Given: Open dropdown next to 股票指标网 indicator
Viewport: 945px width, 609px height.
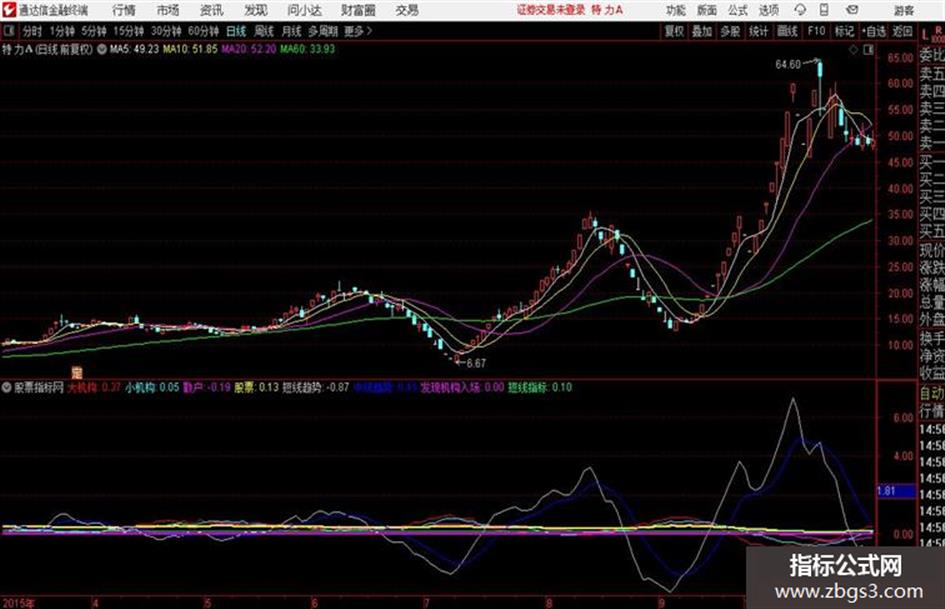Looking at the screenshot, I should point(7,388).
